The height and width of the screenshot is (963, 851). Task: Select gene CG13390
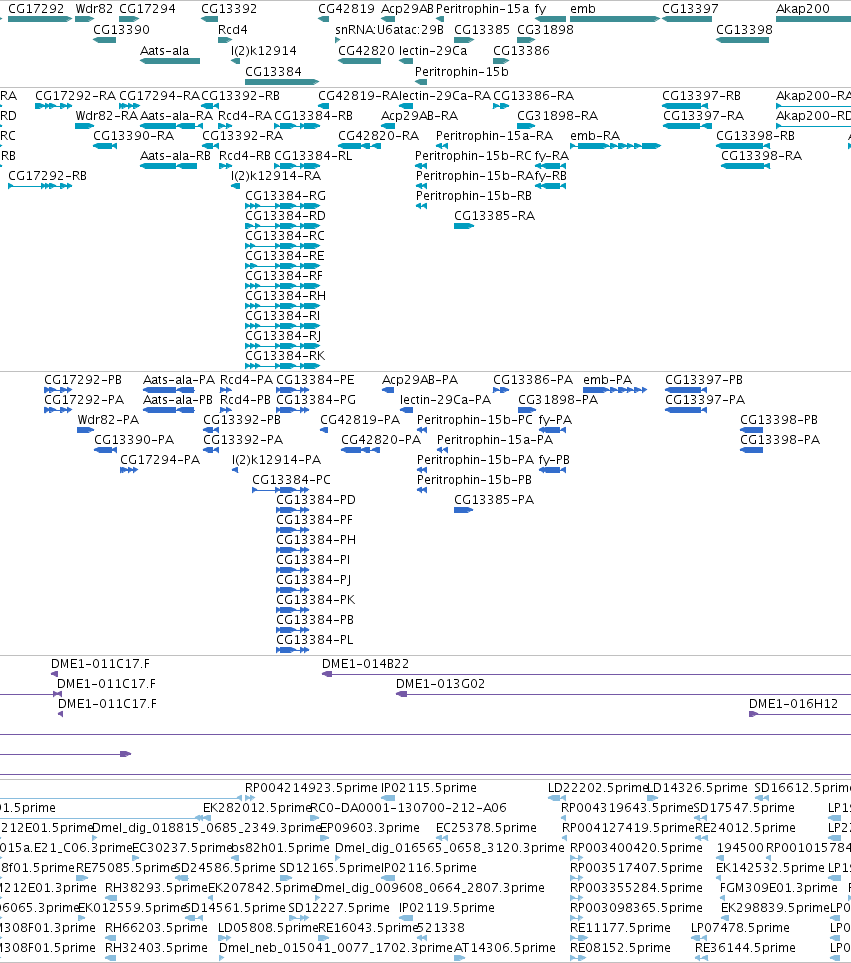[x=104, y=40]
